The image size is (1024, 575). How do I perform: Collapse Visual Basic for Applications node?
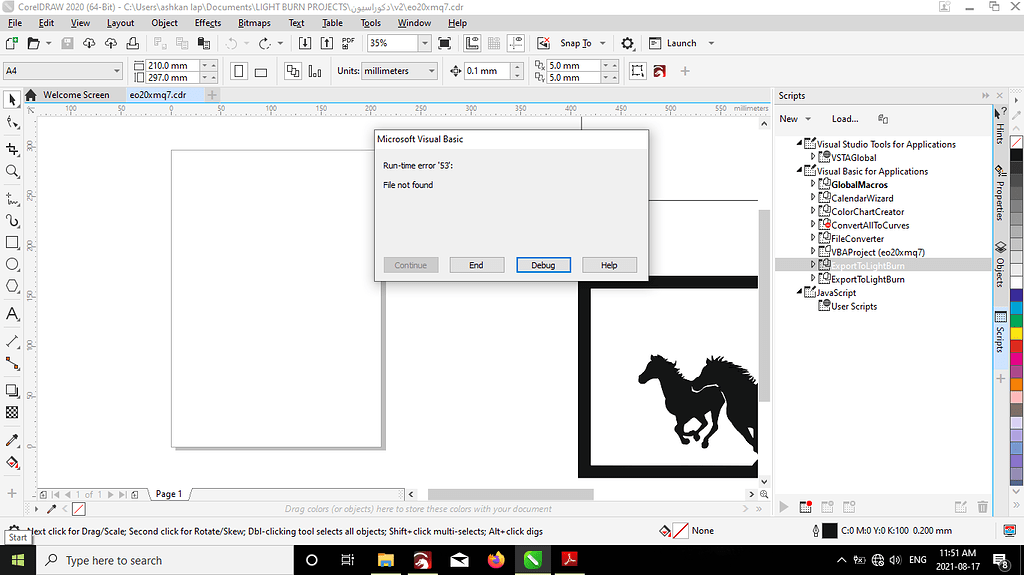tap(799, 171)
